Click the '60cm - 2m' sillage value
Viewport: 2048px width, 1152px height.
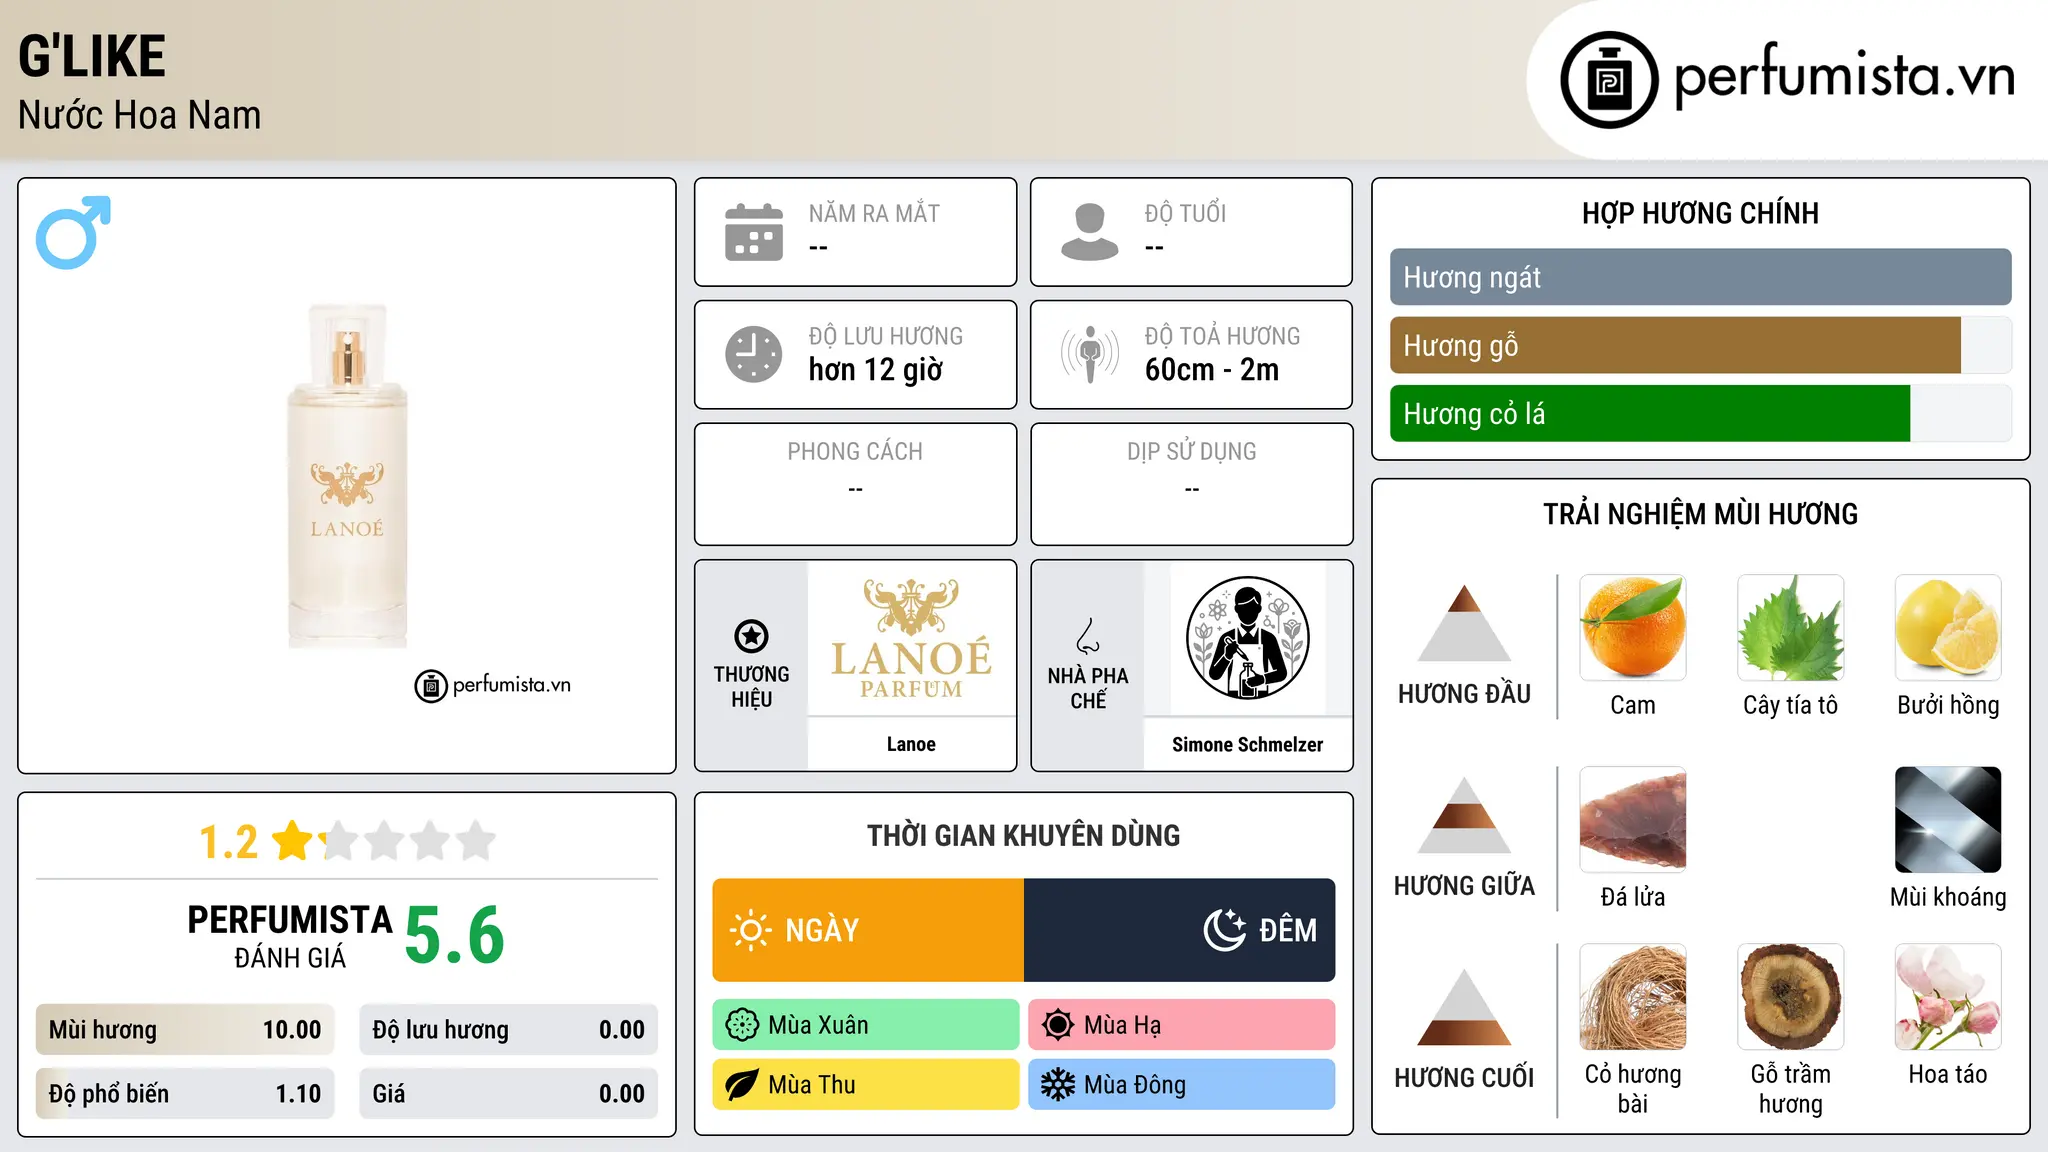[x=1212, y=370]
